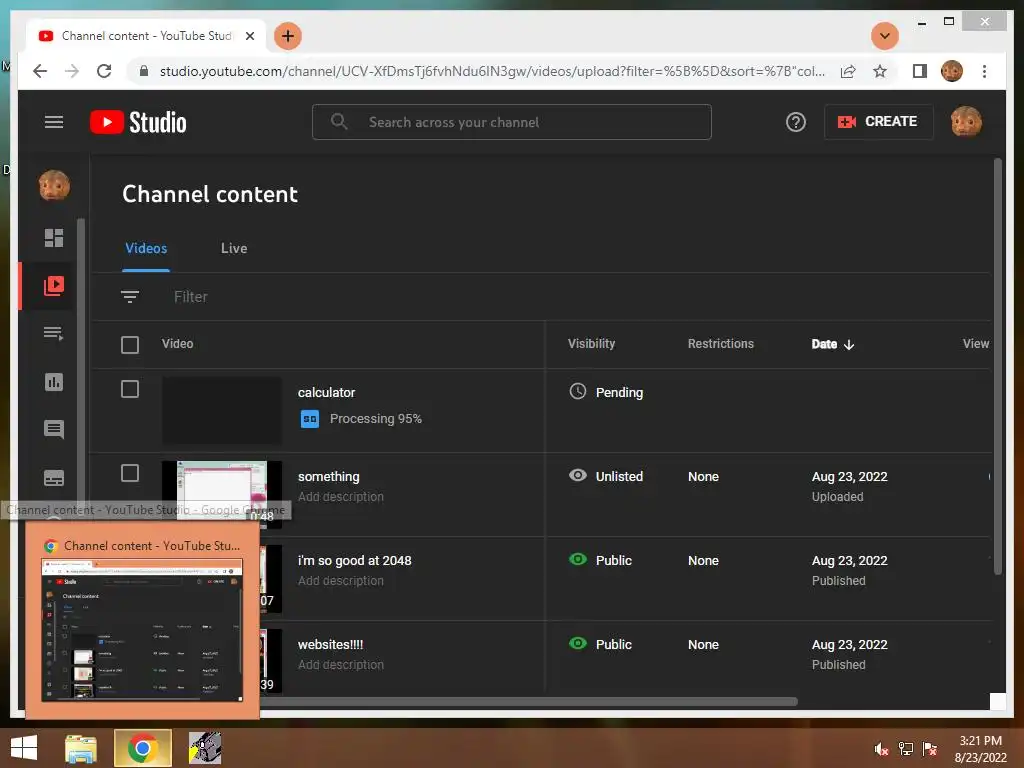1024x768 pixels.
Task: Tick the select-all videos checkbox
Action: point(130,344)
